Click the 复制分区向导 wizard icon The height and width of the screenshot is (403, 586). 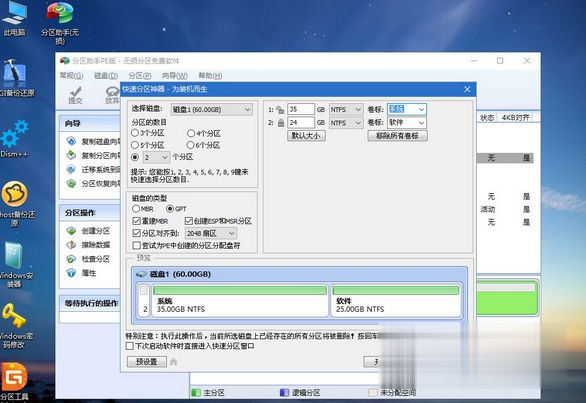[71, 155]
